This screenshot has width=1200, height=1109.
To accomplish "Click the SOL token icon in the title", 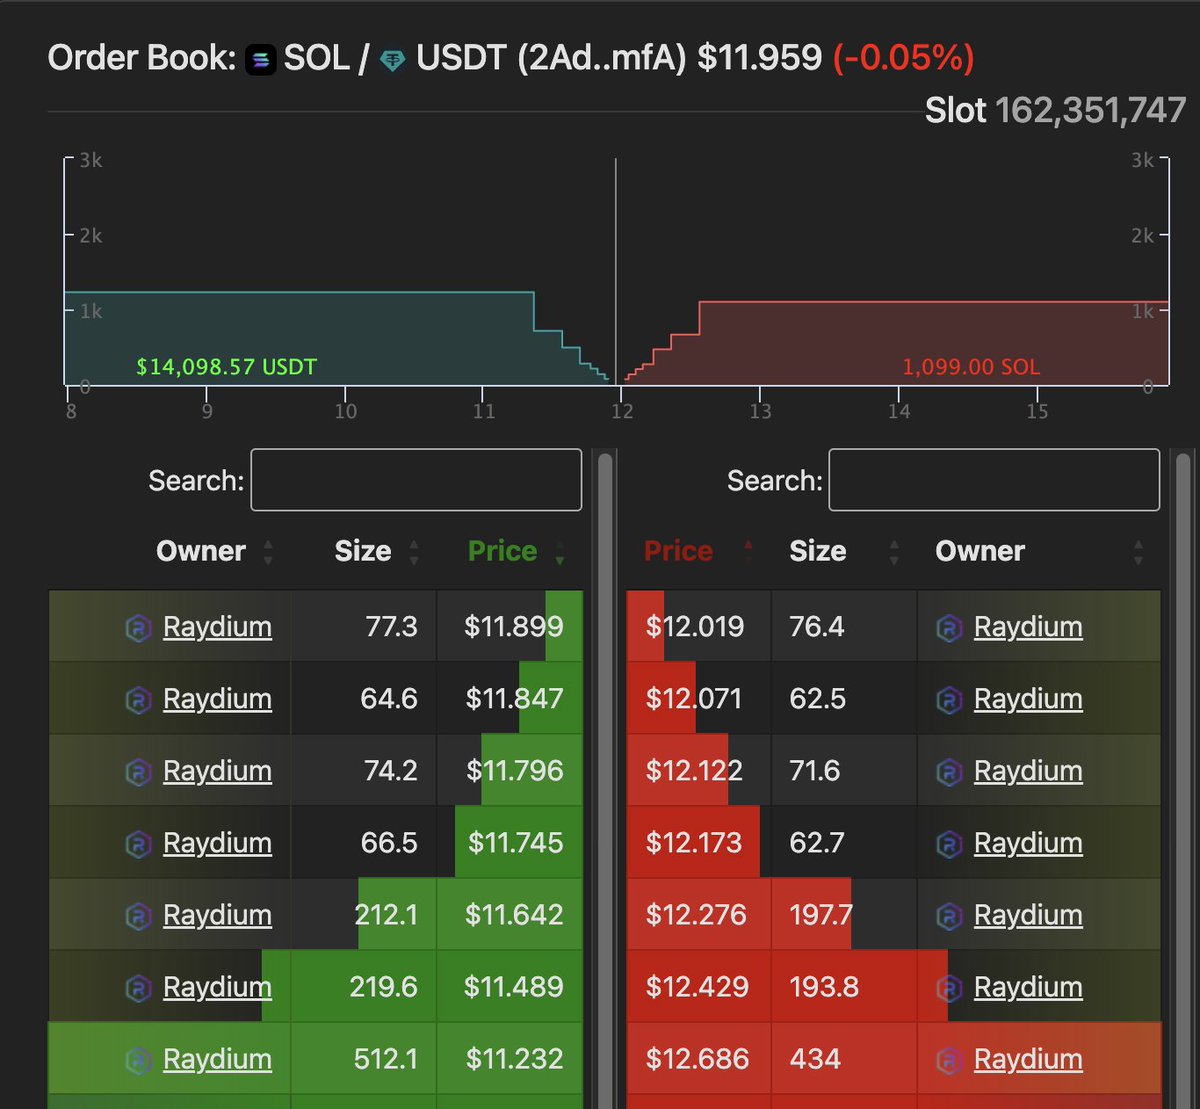I will click(261, 60).
